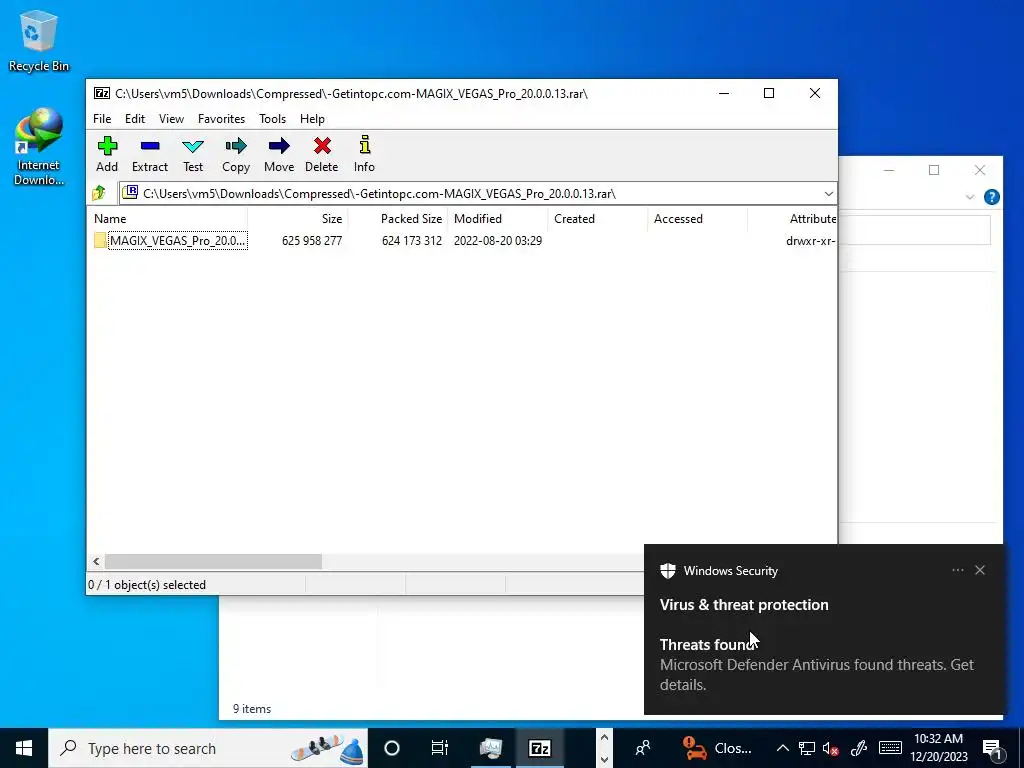
Task: Show archive Info icon
Action: 364,154
